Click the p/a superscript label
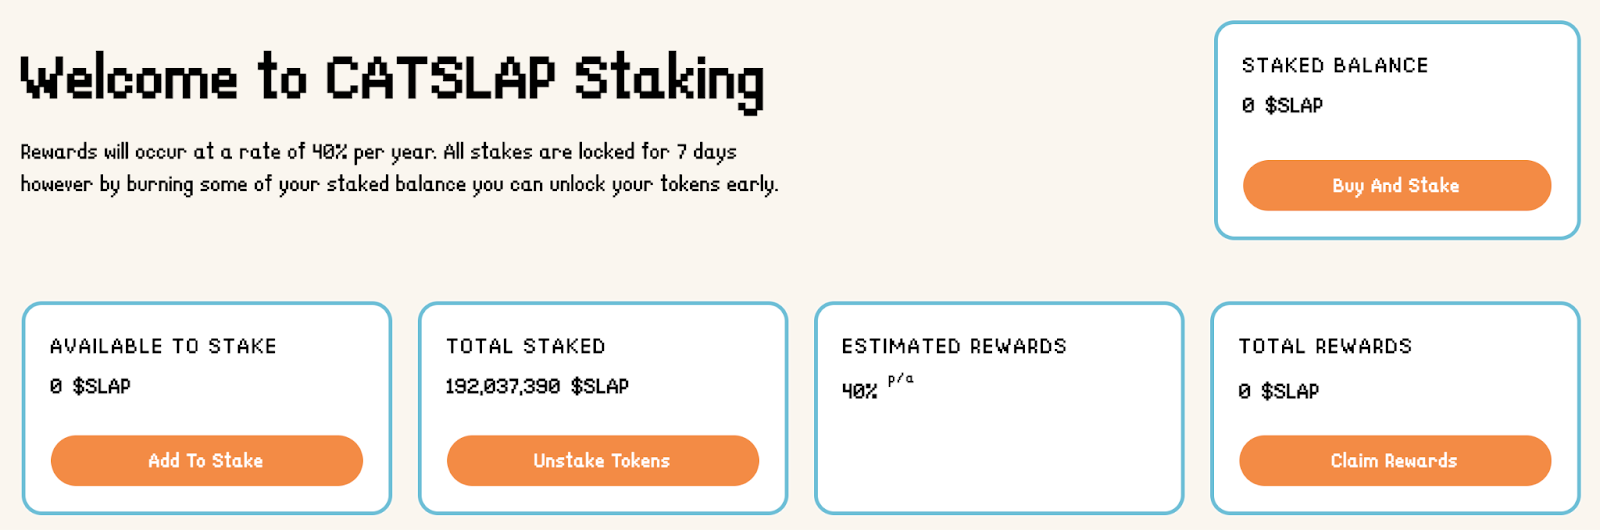Screen dimensions: 1600x530 [900, 379]
